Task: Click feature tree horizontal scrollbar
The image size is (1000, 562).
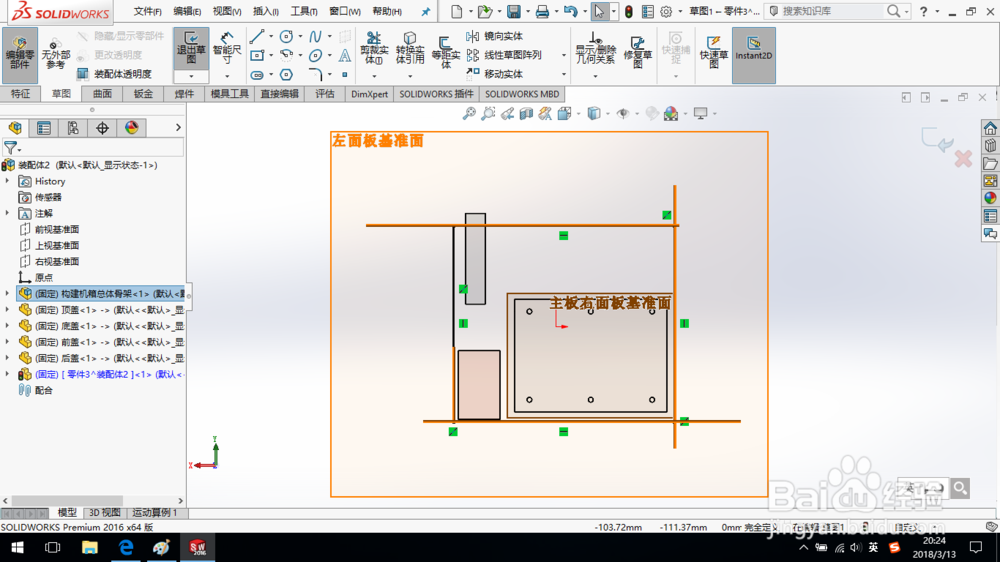Action: click(66, 501)
